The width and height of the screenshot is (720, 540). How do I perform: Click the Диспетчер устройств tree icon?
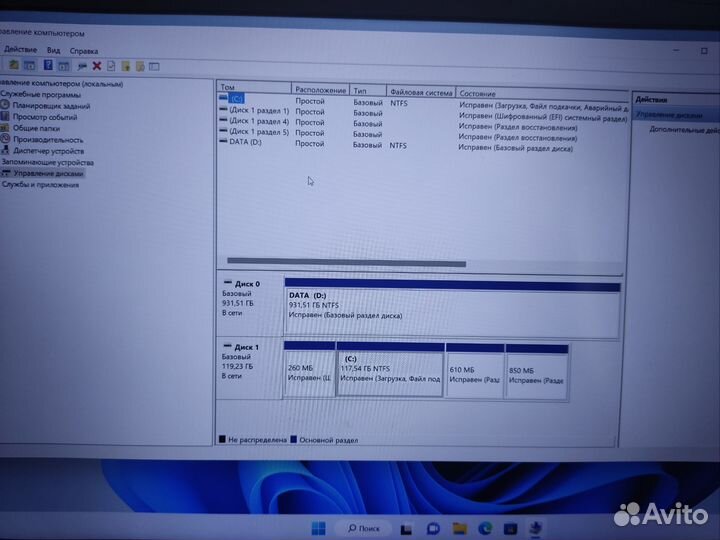5,150
